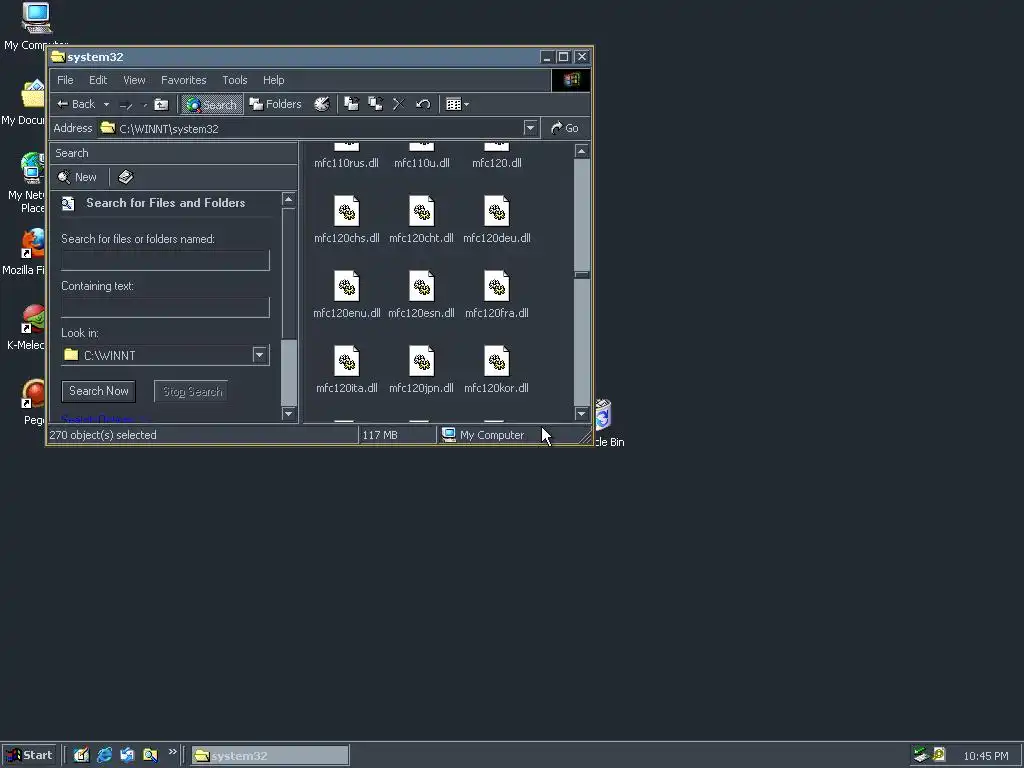
Task: Open the Back history dropdown arrow
Action: (106, 104)
